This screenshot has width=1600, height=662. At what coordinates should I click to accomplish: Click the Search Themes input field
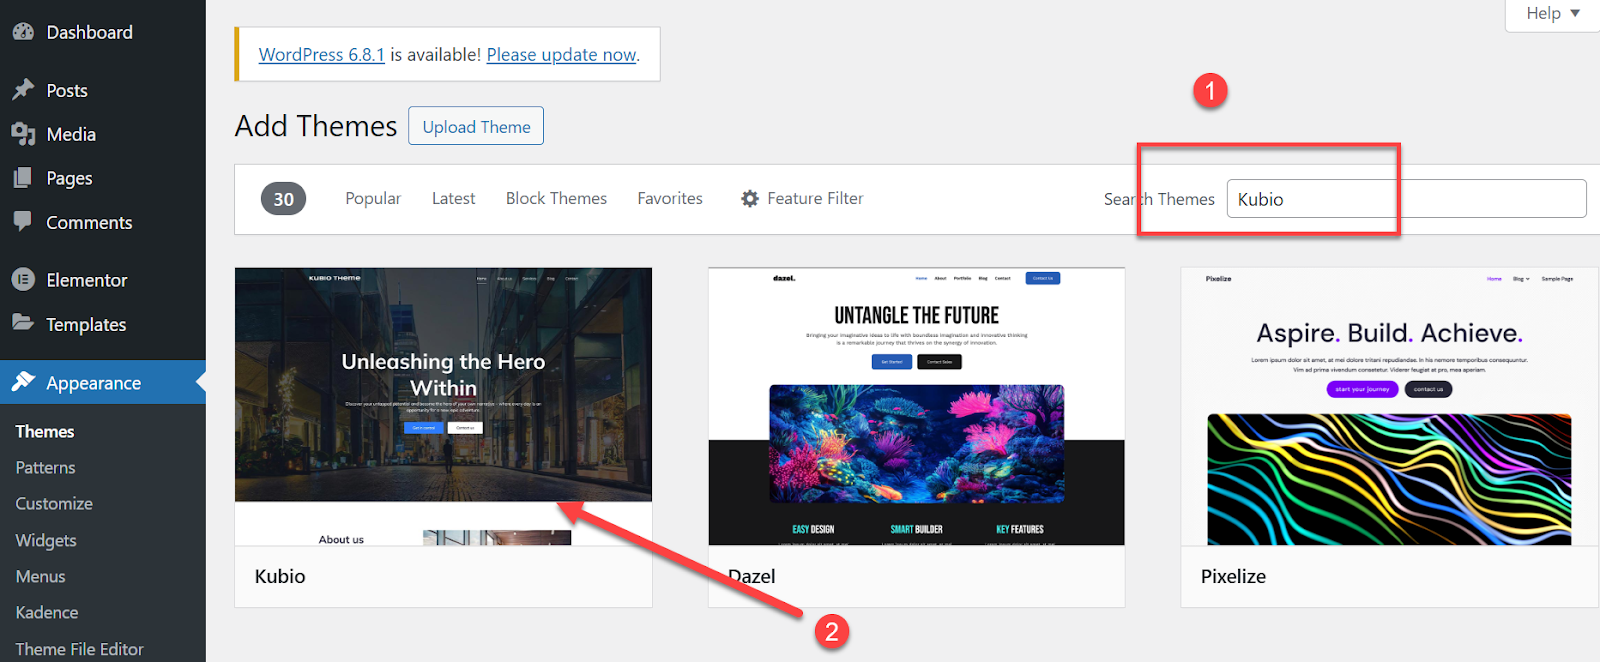coord(1406,199)
